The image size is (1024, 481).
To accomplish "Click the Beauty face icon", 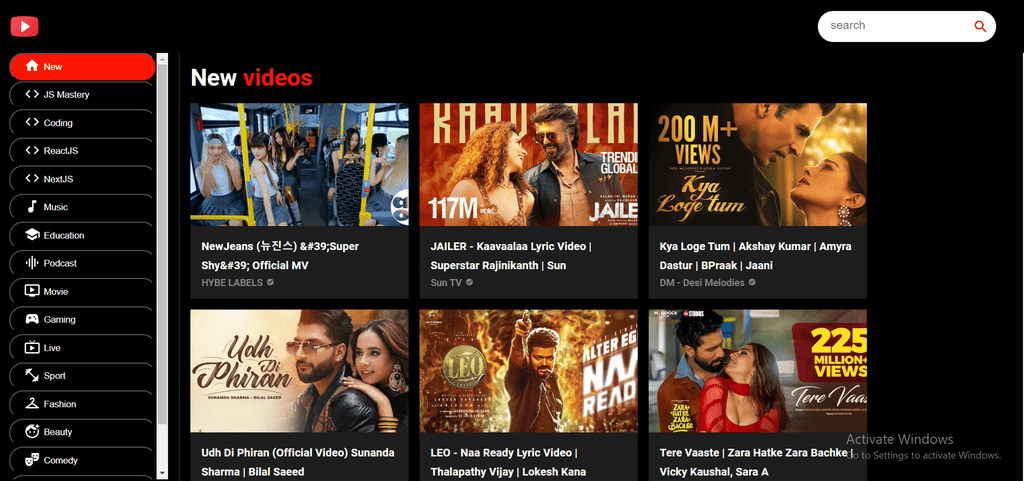I will coord(31,431).
